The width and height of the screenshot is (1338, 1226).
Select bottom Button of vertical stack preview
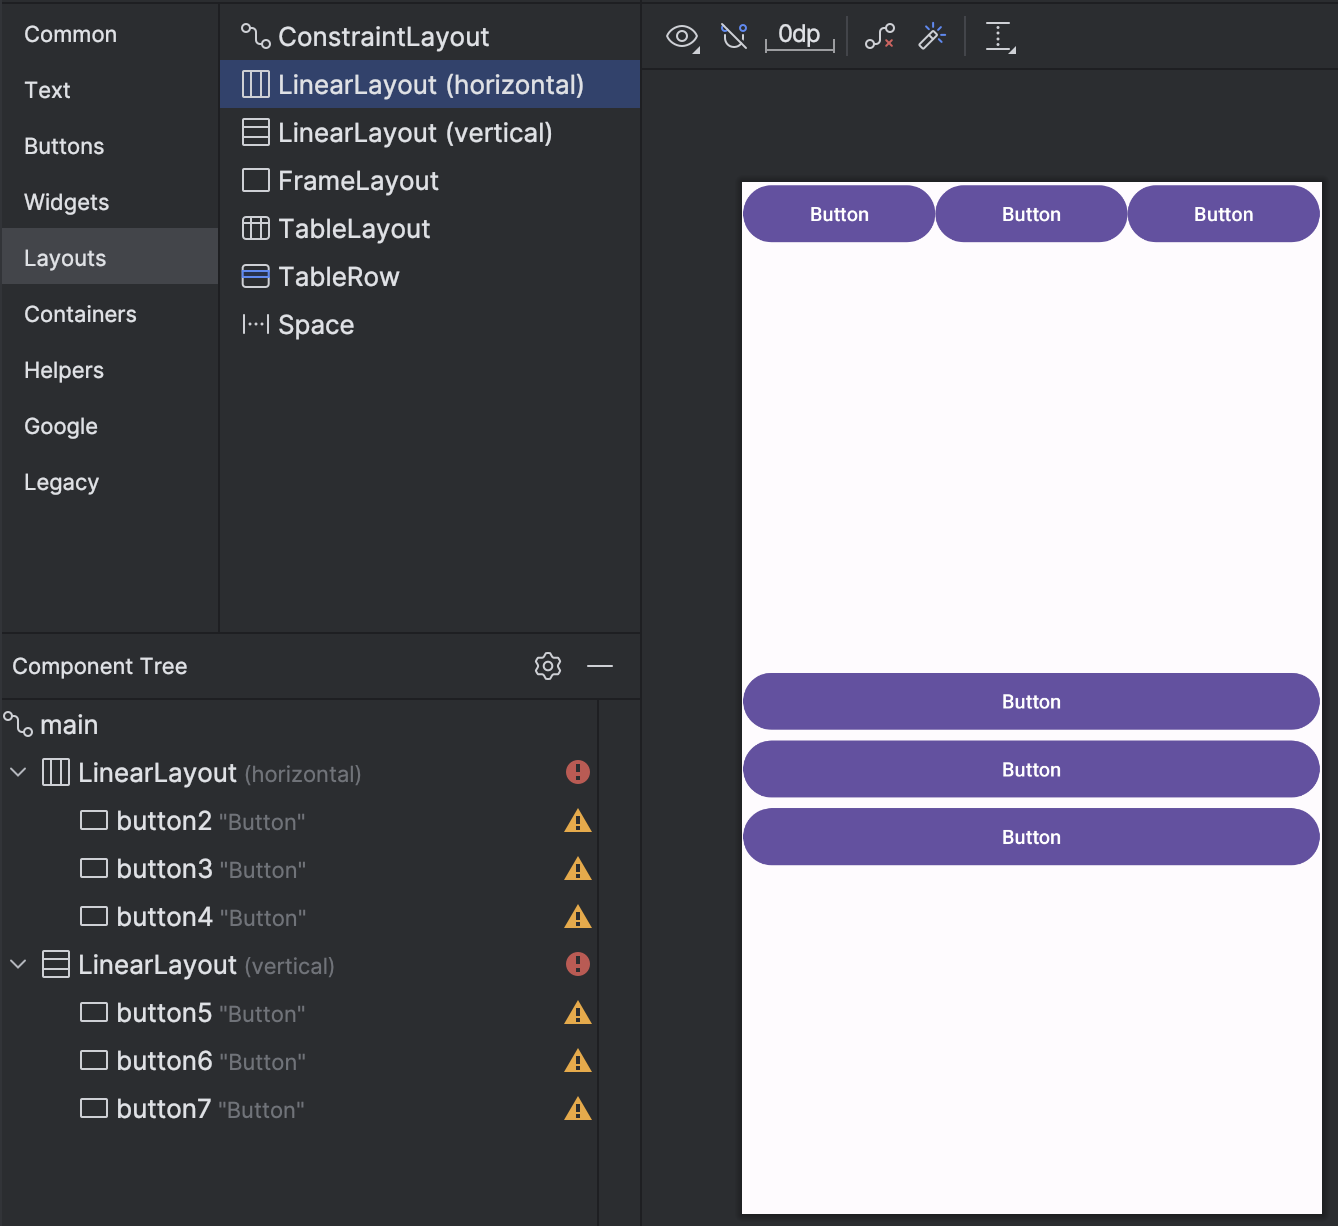click(x=1031, y=837)
